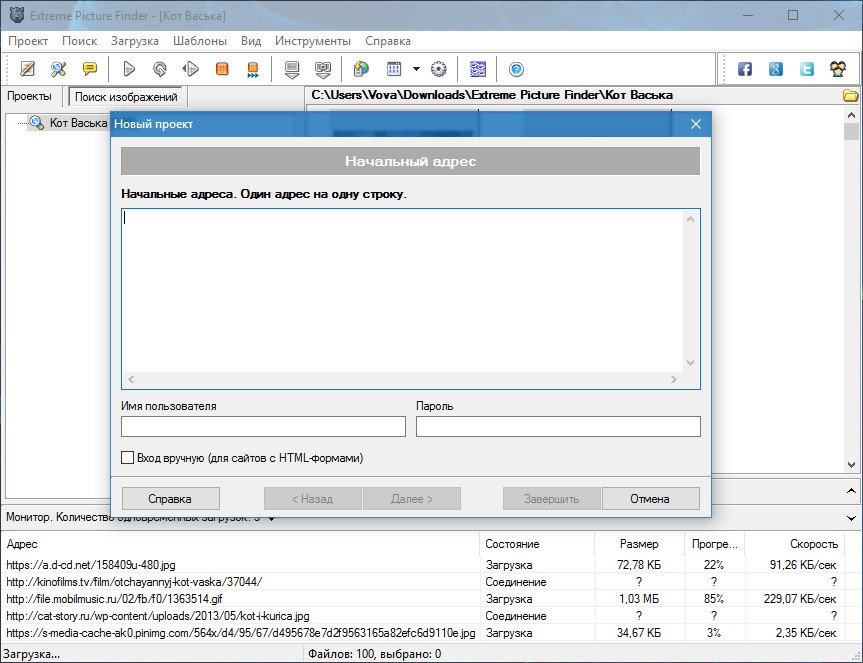The width and height of the screenshot is (863, 663).
Task: Switch to the Поиск изображений tab
Action: 126,97
